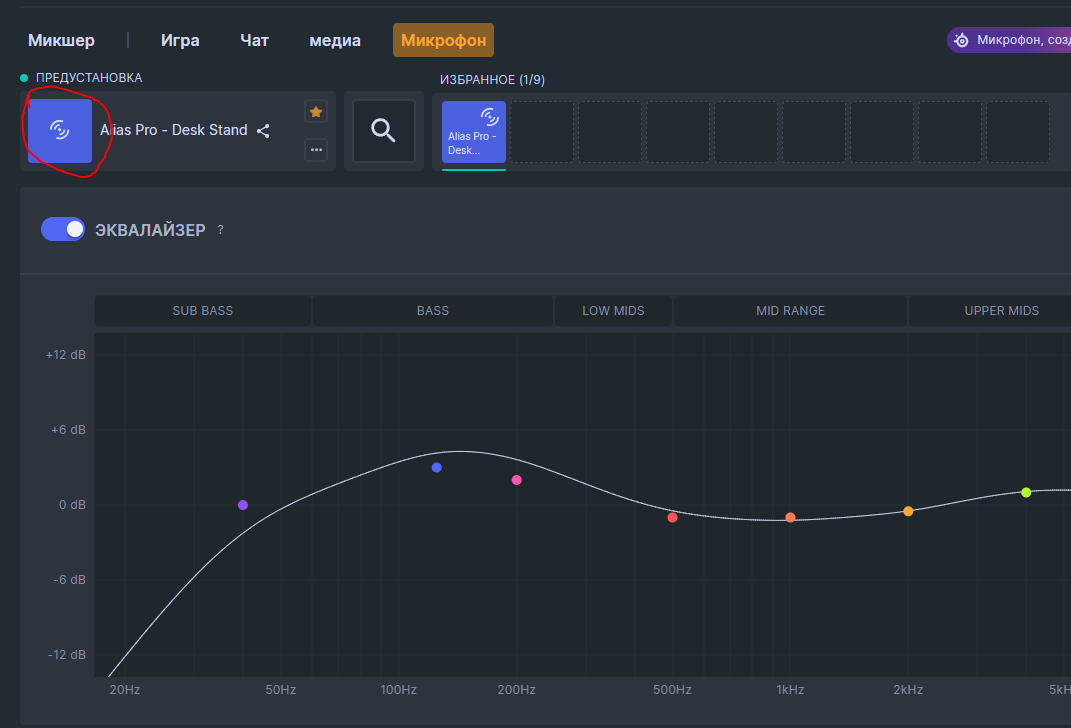Viewport: 1071px width, 728px height.
Task: Click the Alias Pro preset microphone icon
Action: (60, 131)
